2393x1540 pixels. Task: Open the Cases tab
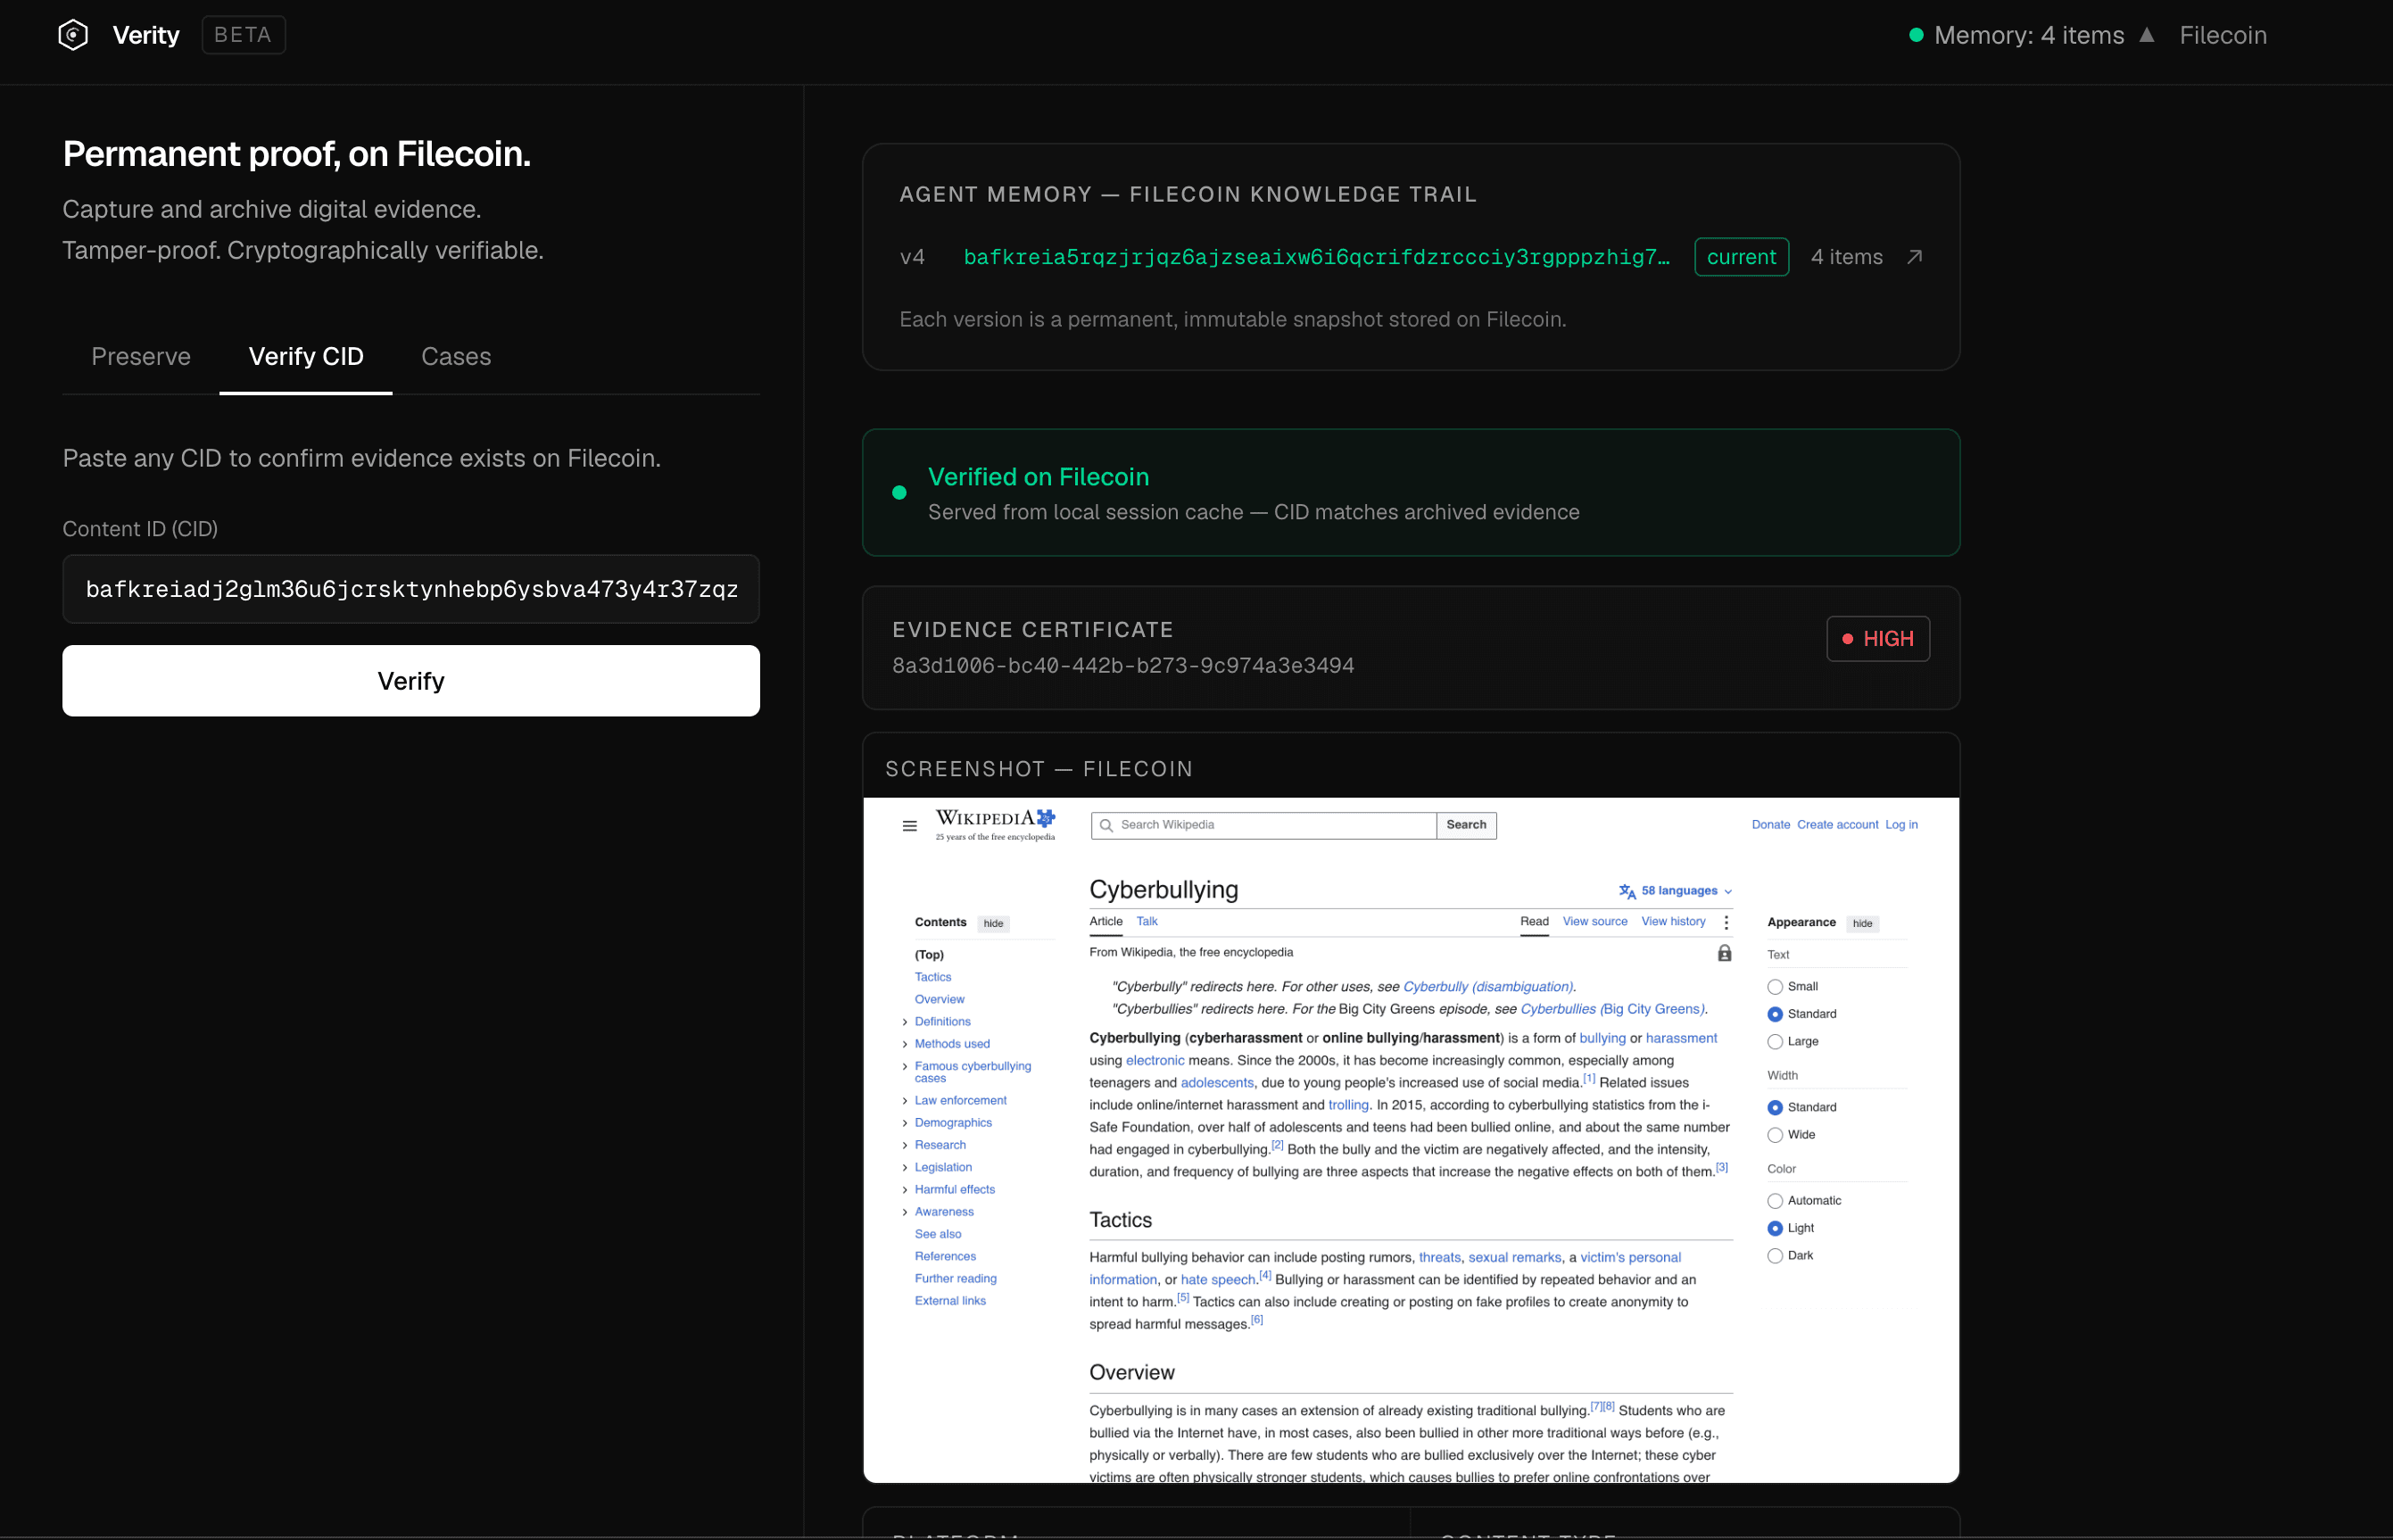pyautogui.click(x=456, y=356)
